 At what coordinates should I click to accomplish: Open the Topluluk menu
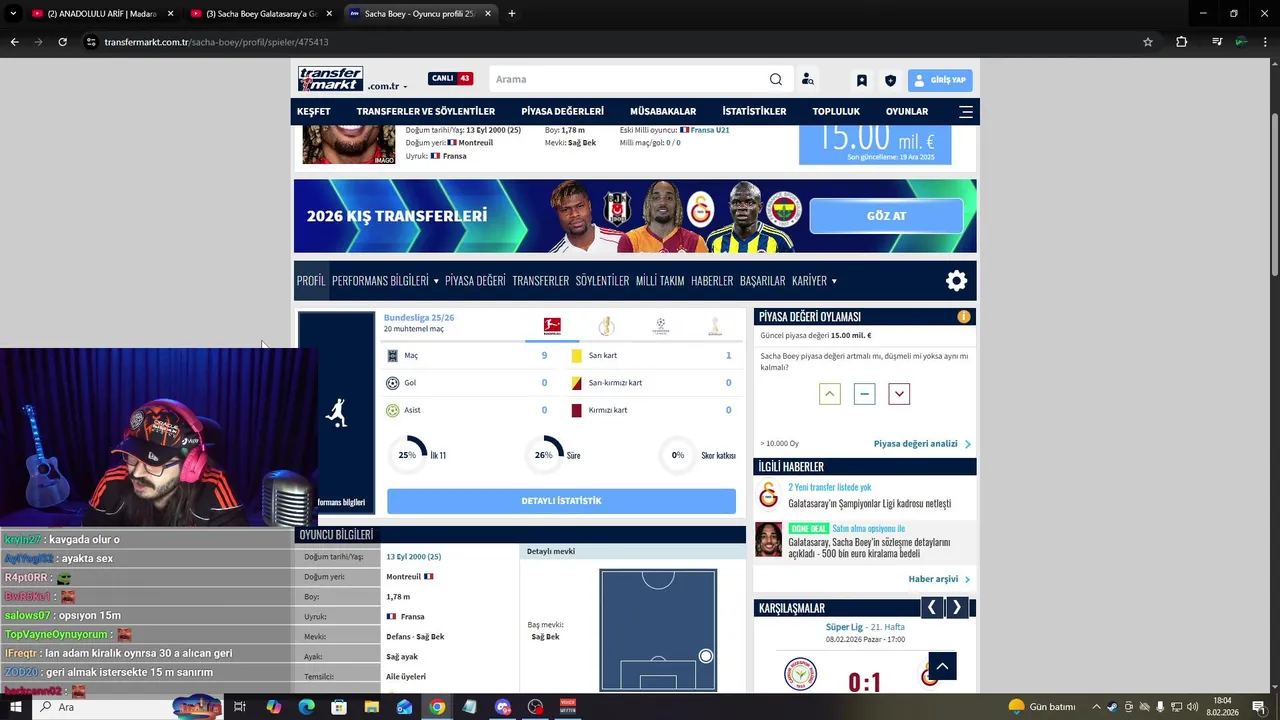point(836,112)
